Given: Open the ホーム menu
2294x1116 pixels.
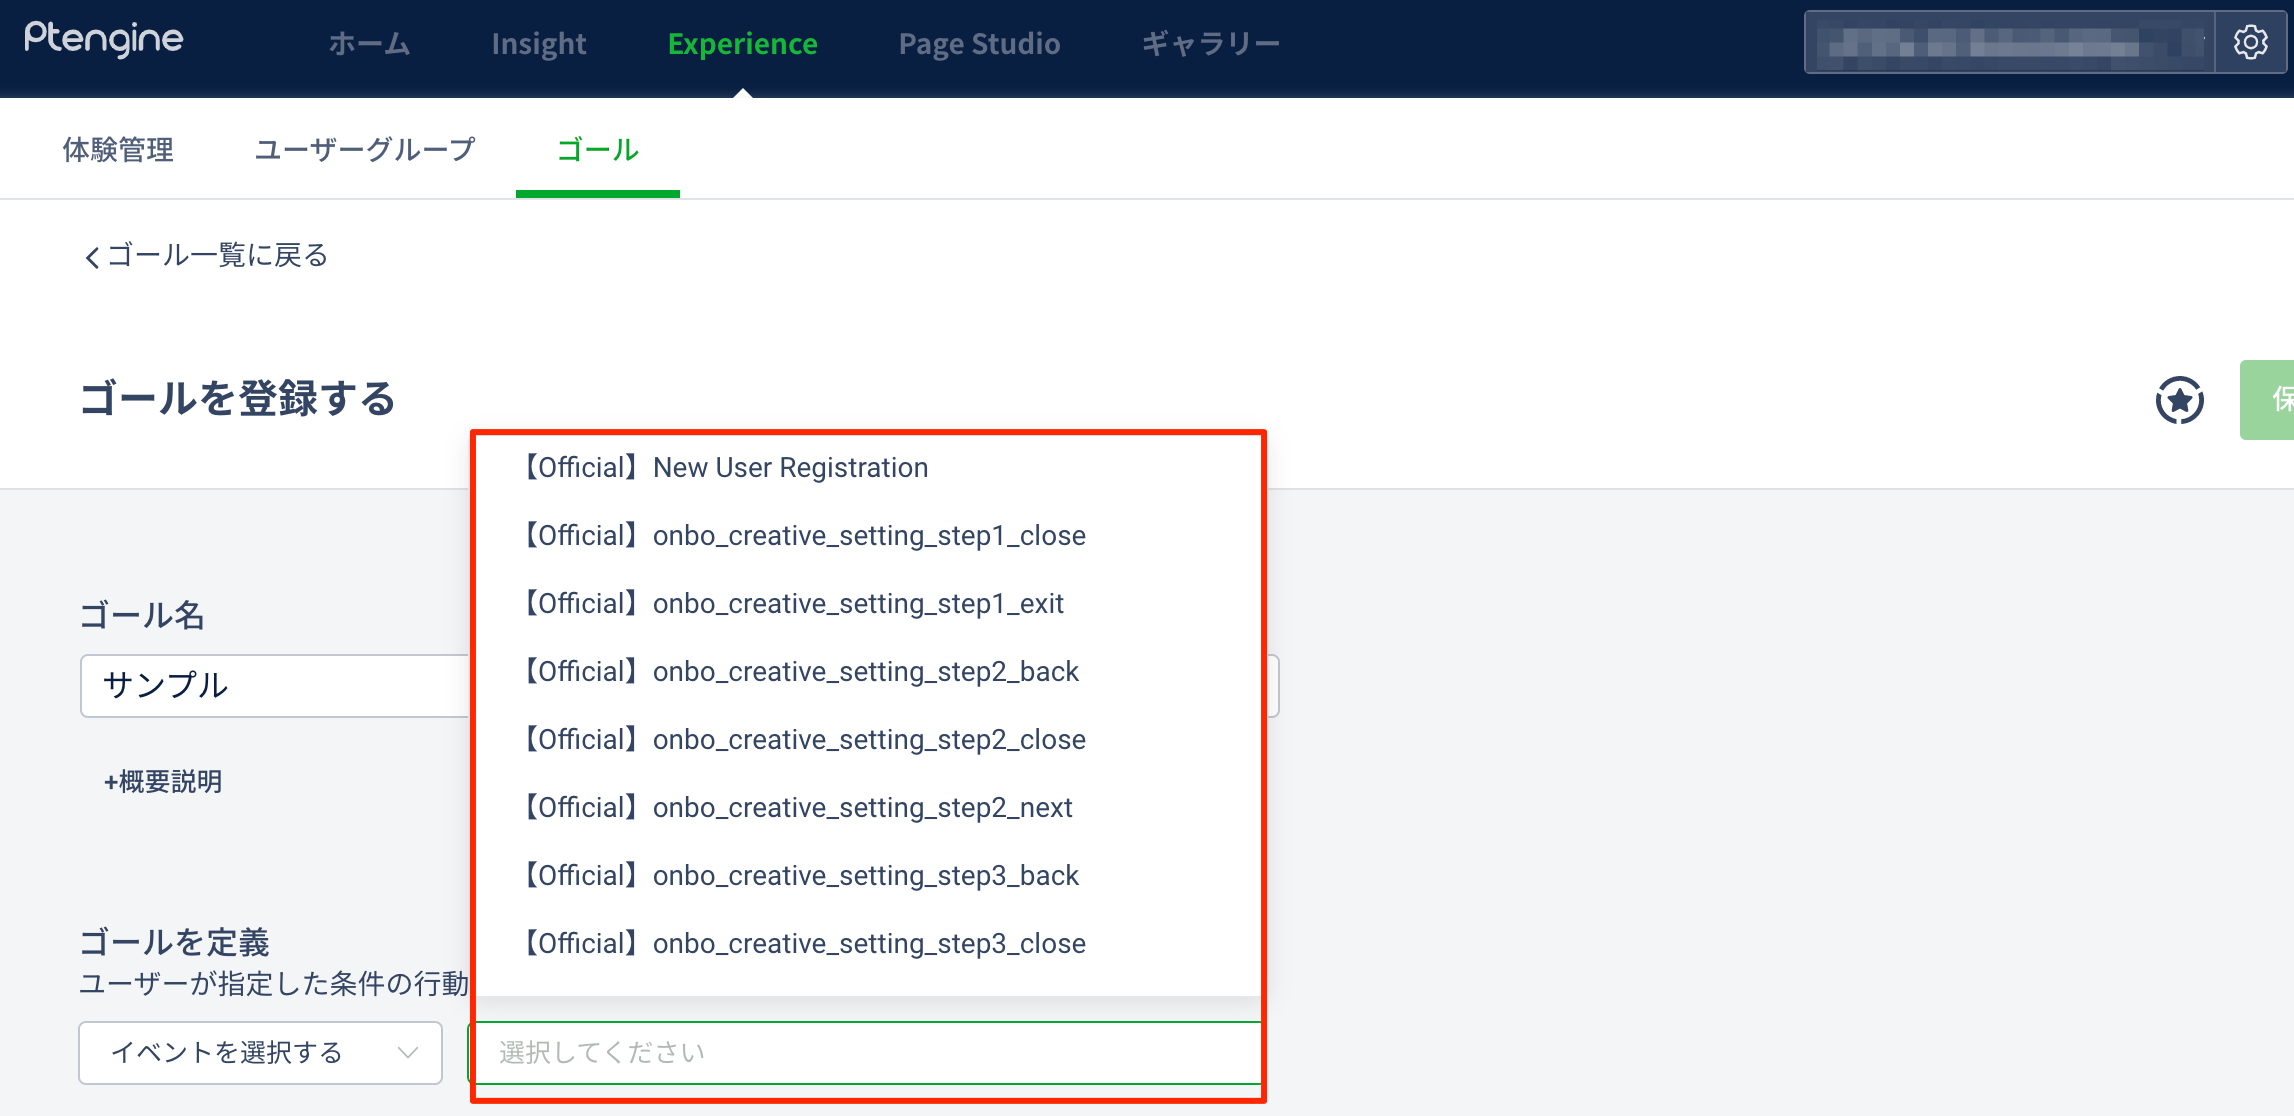Looking at the screenshot, I should tap(369, 44).
